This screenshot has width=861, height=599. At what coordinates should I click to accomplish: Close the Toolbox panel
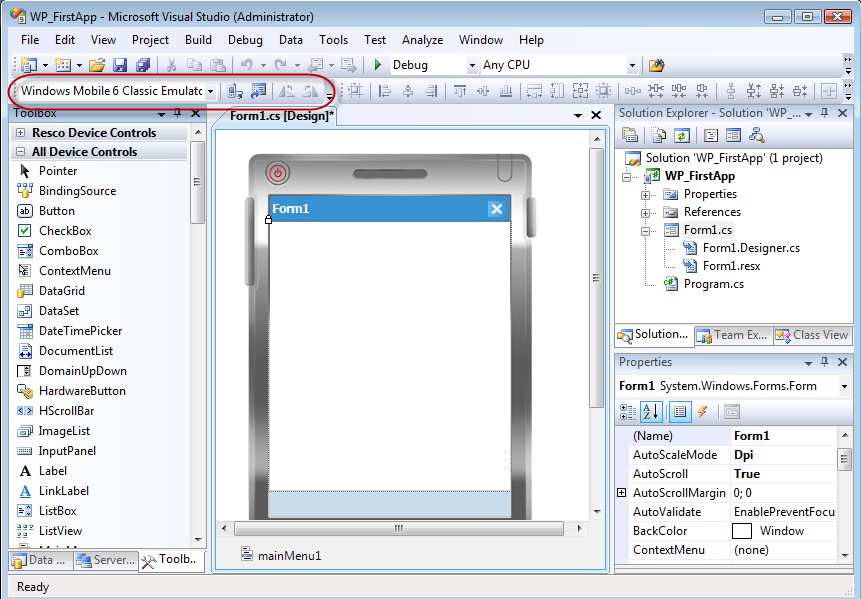click(195, 113)
